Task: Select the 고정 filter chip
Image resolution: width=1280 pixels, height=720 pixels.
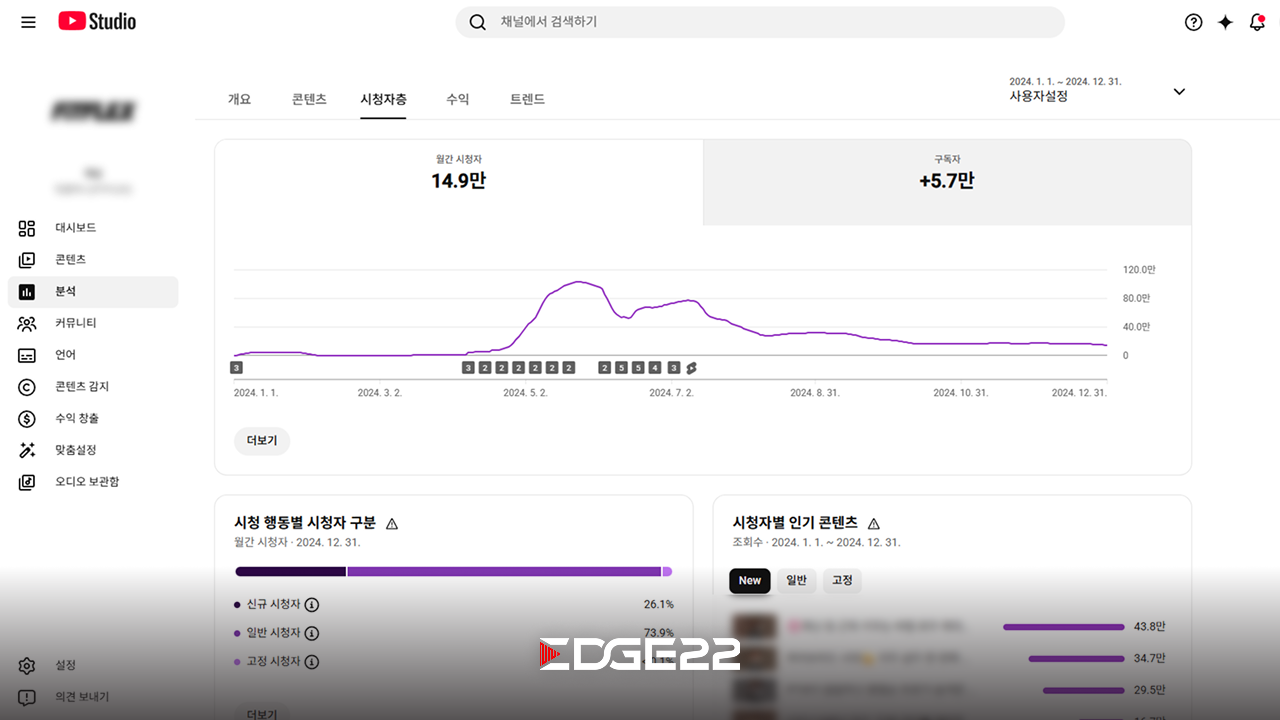Action: (x=842, y=581)
